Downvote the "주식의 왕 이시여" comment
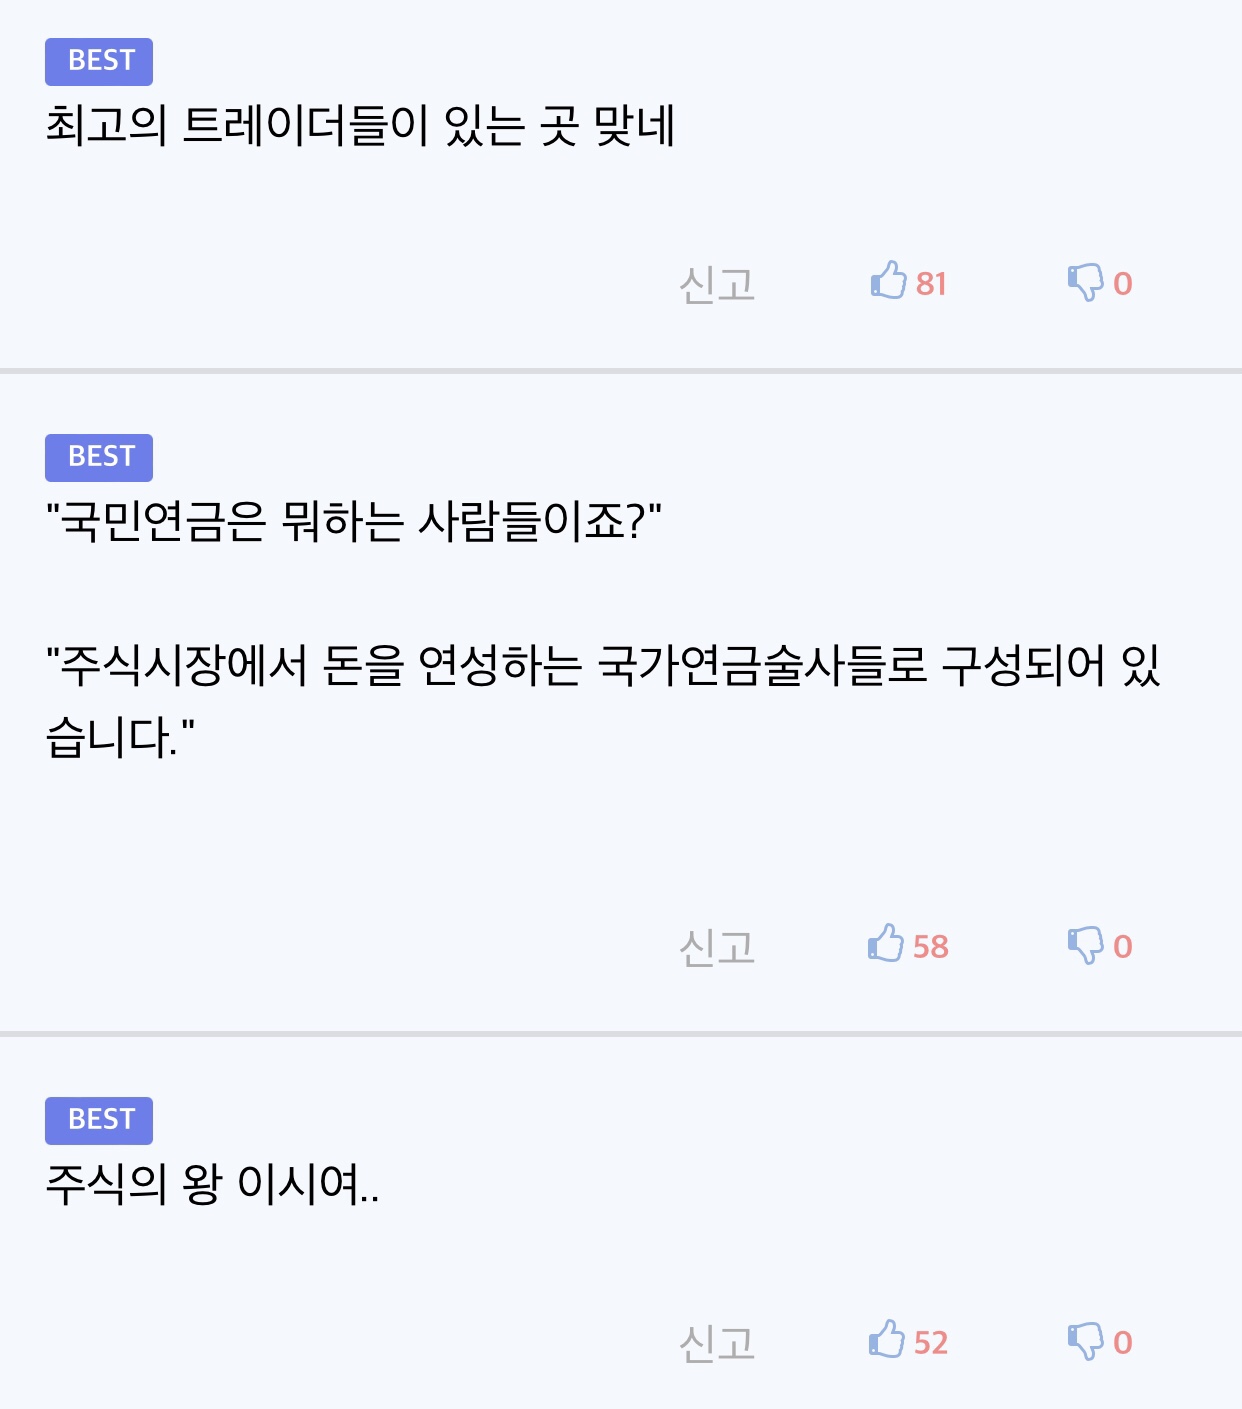The width and height of the screenshot is (1242, 1409). 1085,1340
